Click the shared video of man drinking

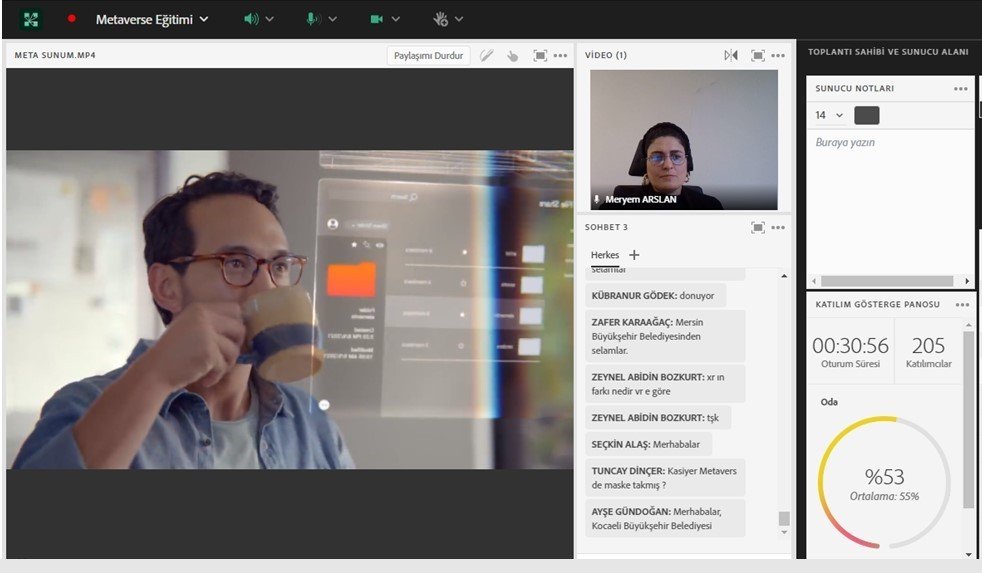[289, 309]
